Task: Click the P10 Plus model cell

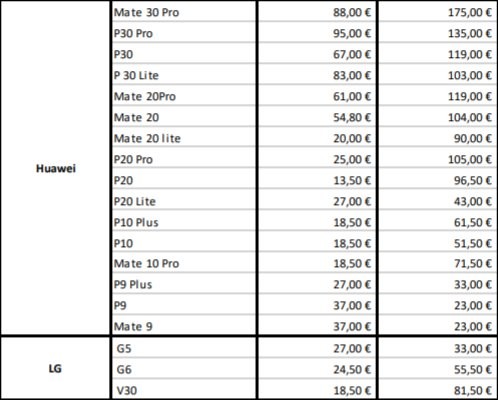Action: tap(184, 222)
